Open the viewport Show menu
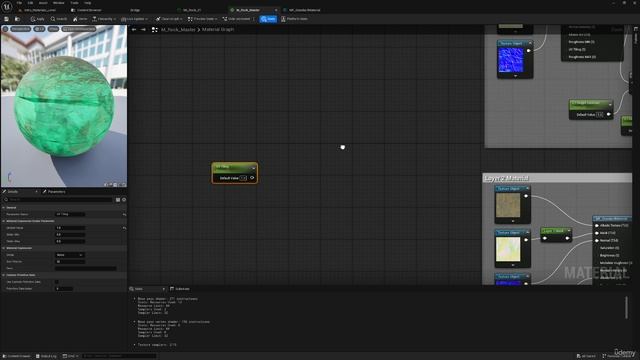The height and width of the screenshot is (360, 640). (53, 29)
